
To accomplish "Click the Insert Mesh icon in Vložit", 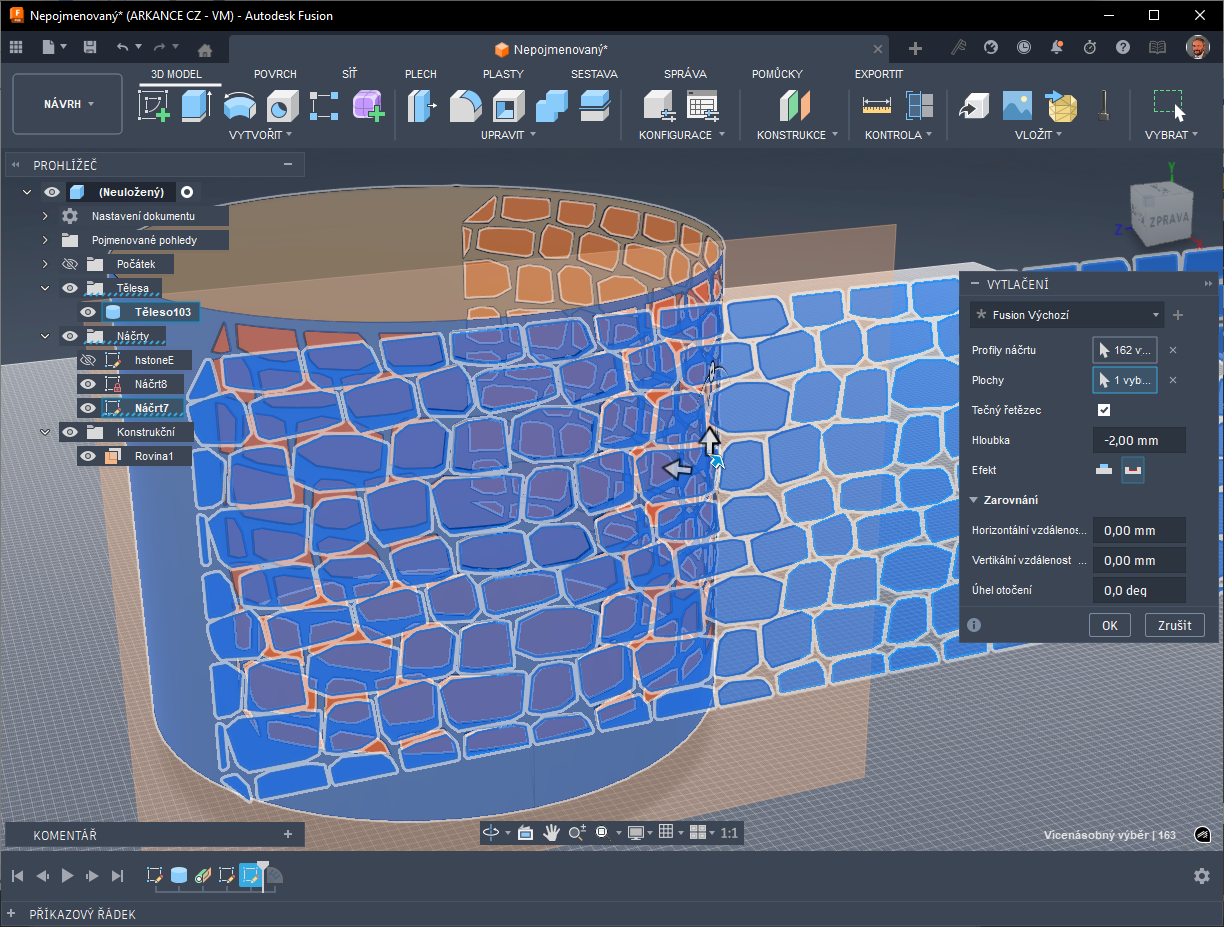I will pos(1060,105).
